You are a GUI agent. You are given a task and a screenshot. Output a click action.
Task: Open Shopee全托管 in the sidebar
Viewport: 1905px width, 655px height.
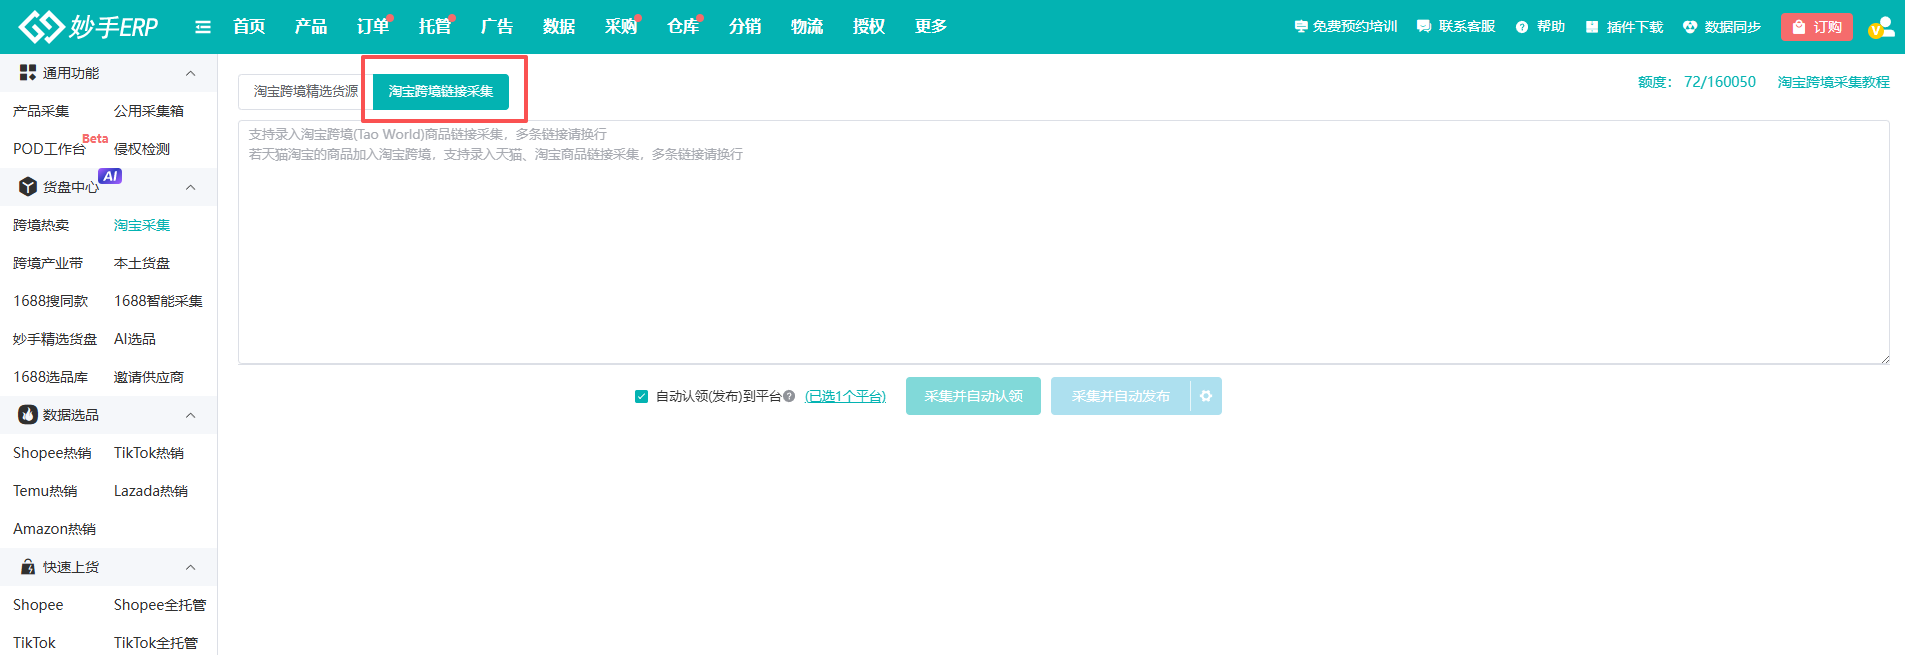(x=160, y=605)
